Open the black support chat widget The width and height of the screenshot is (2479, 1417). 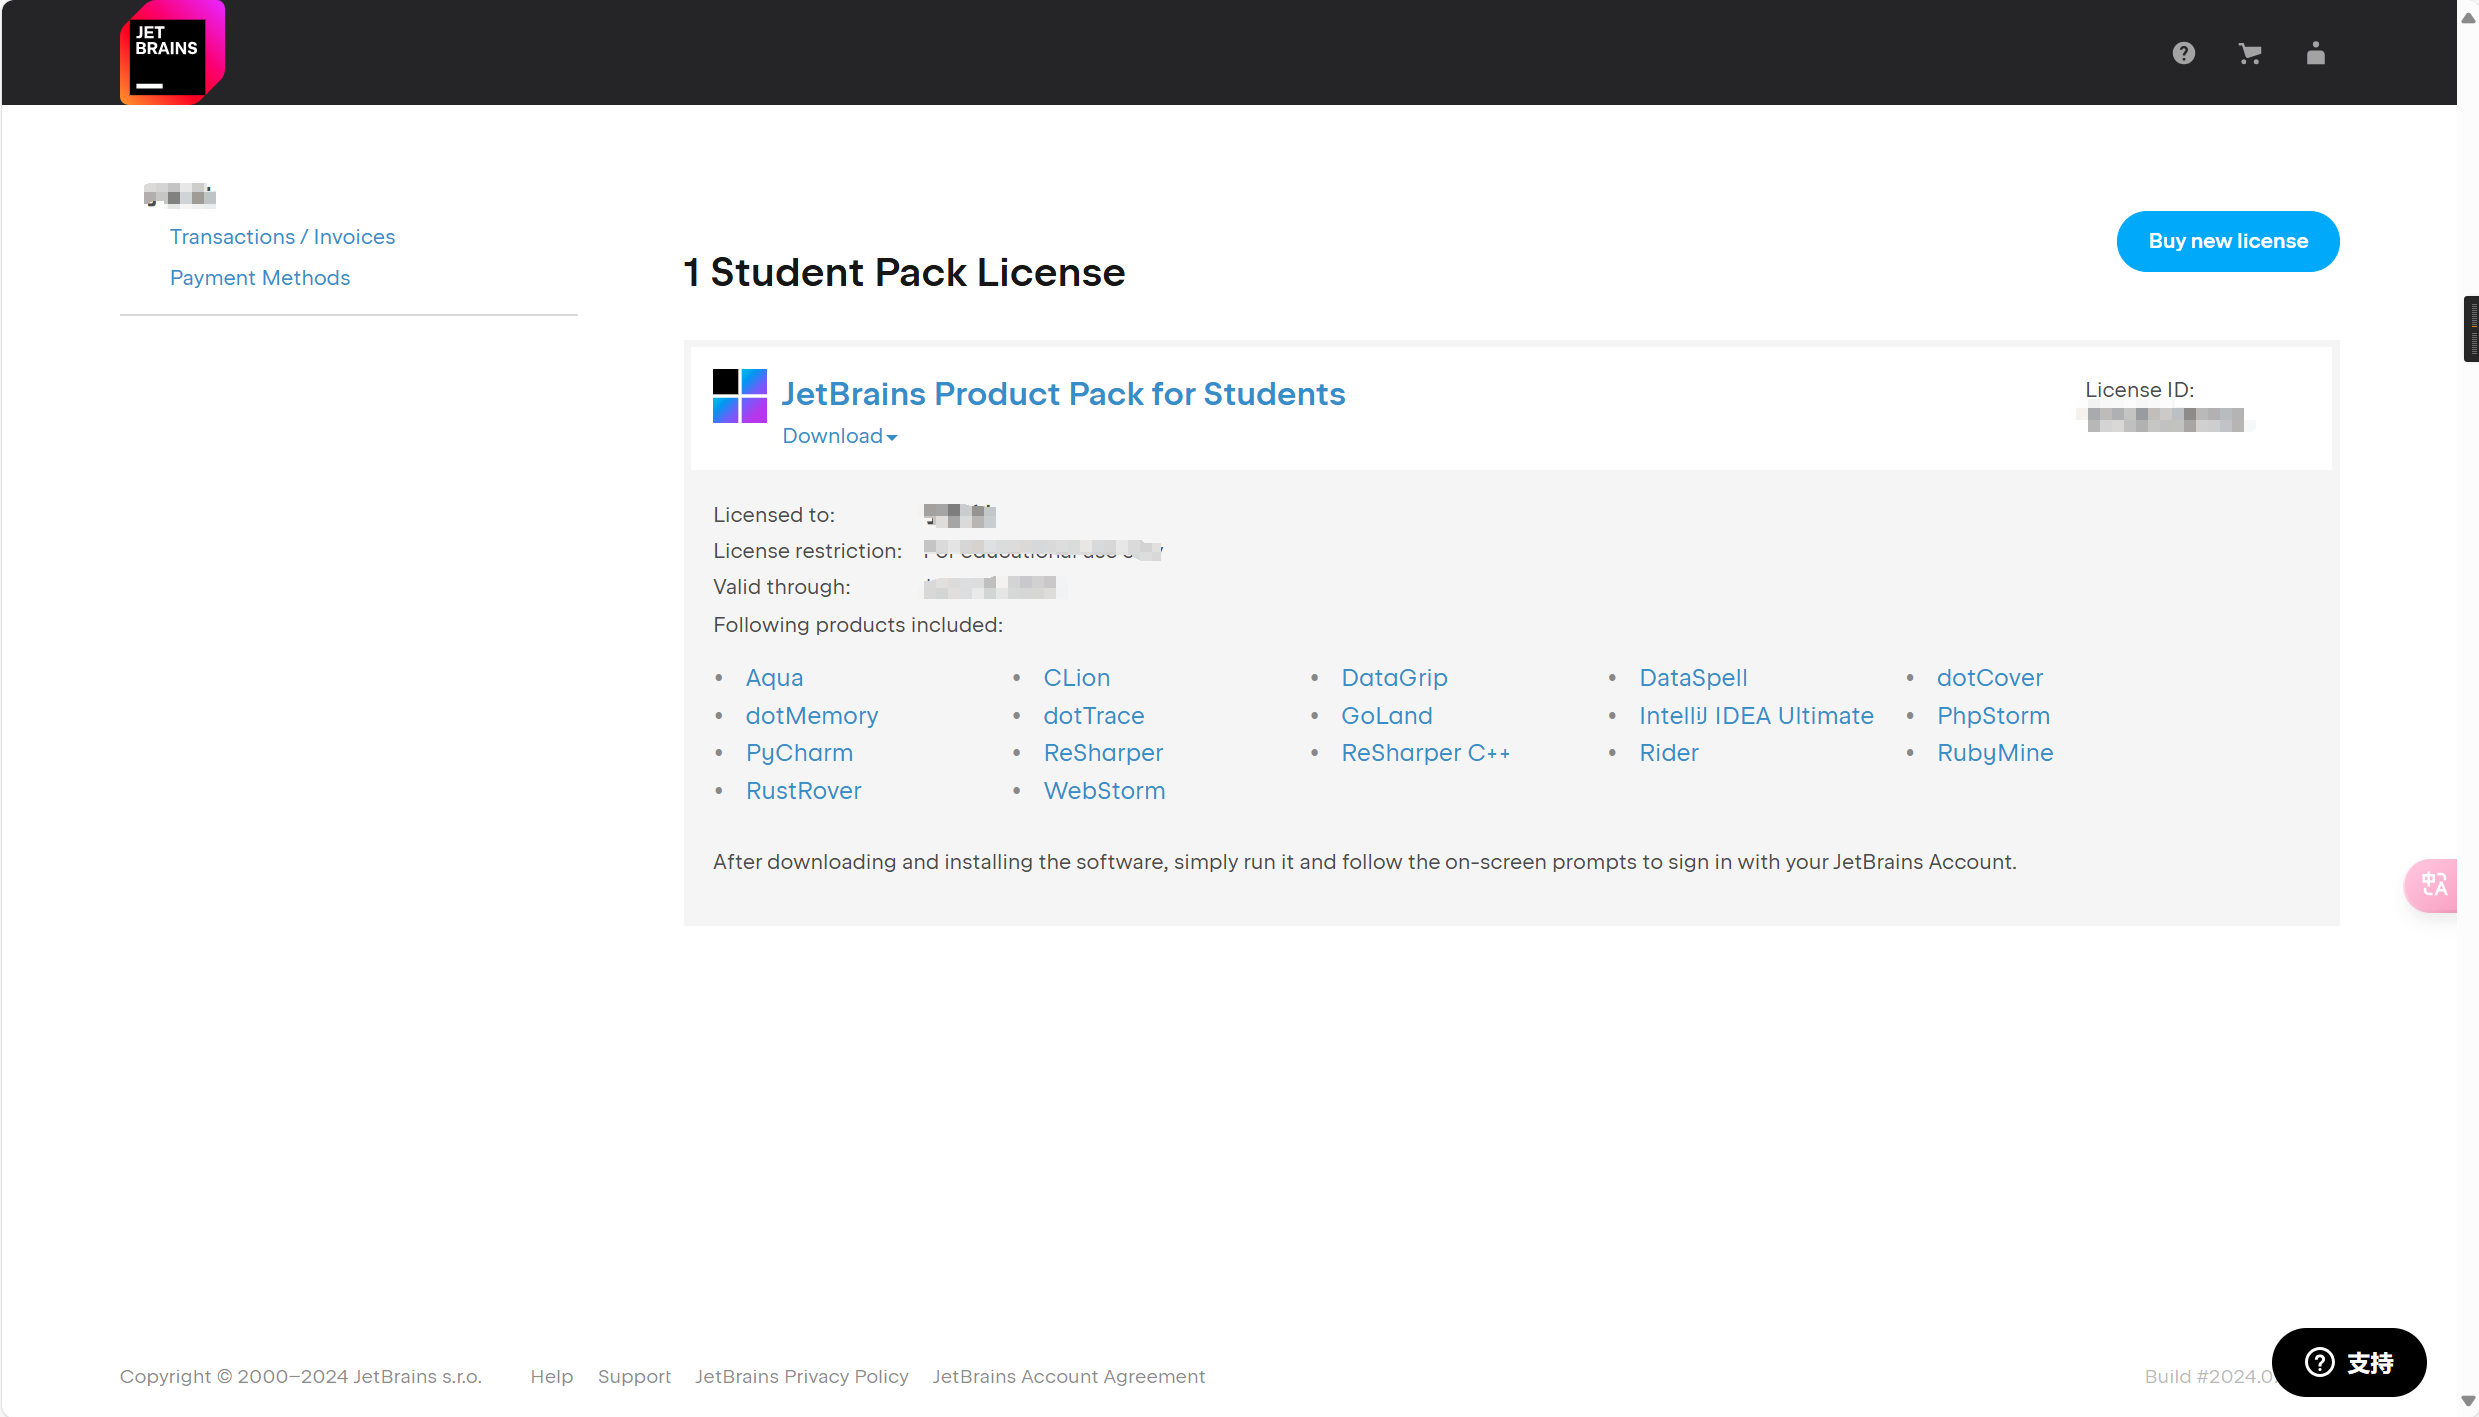coord(2348,1362)
